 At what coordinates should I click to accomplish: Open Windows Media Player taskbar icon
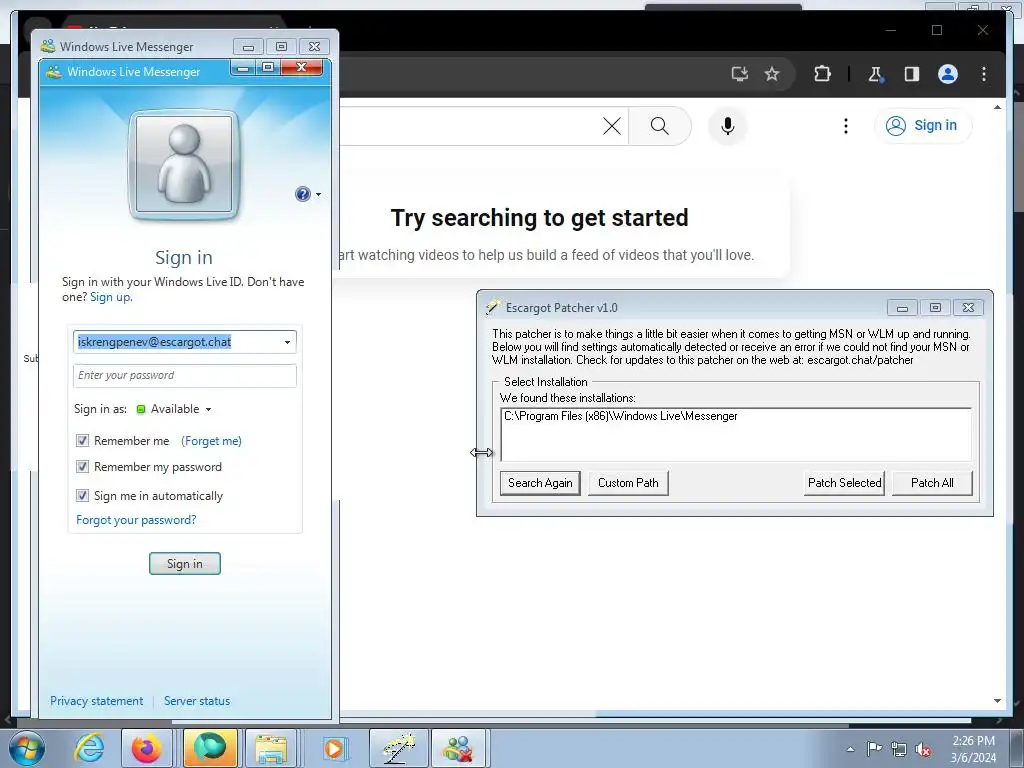334,748
